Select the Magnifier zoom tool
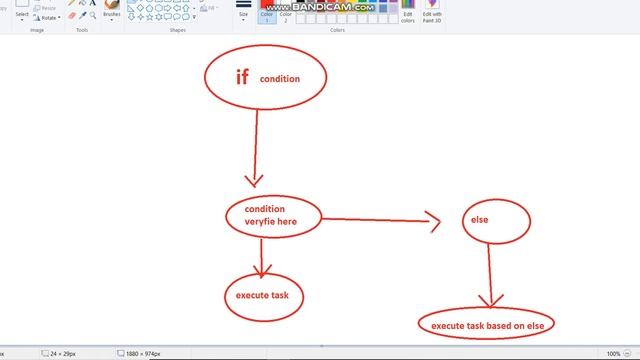Screen dimensions: 640x360 tap(93, 16)
